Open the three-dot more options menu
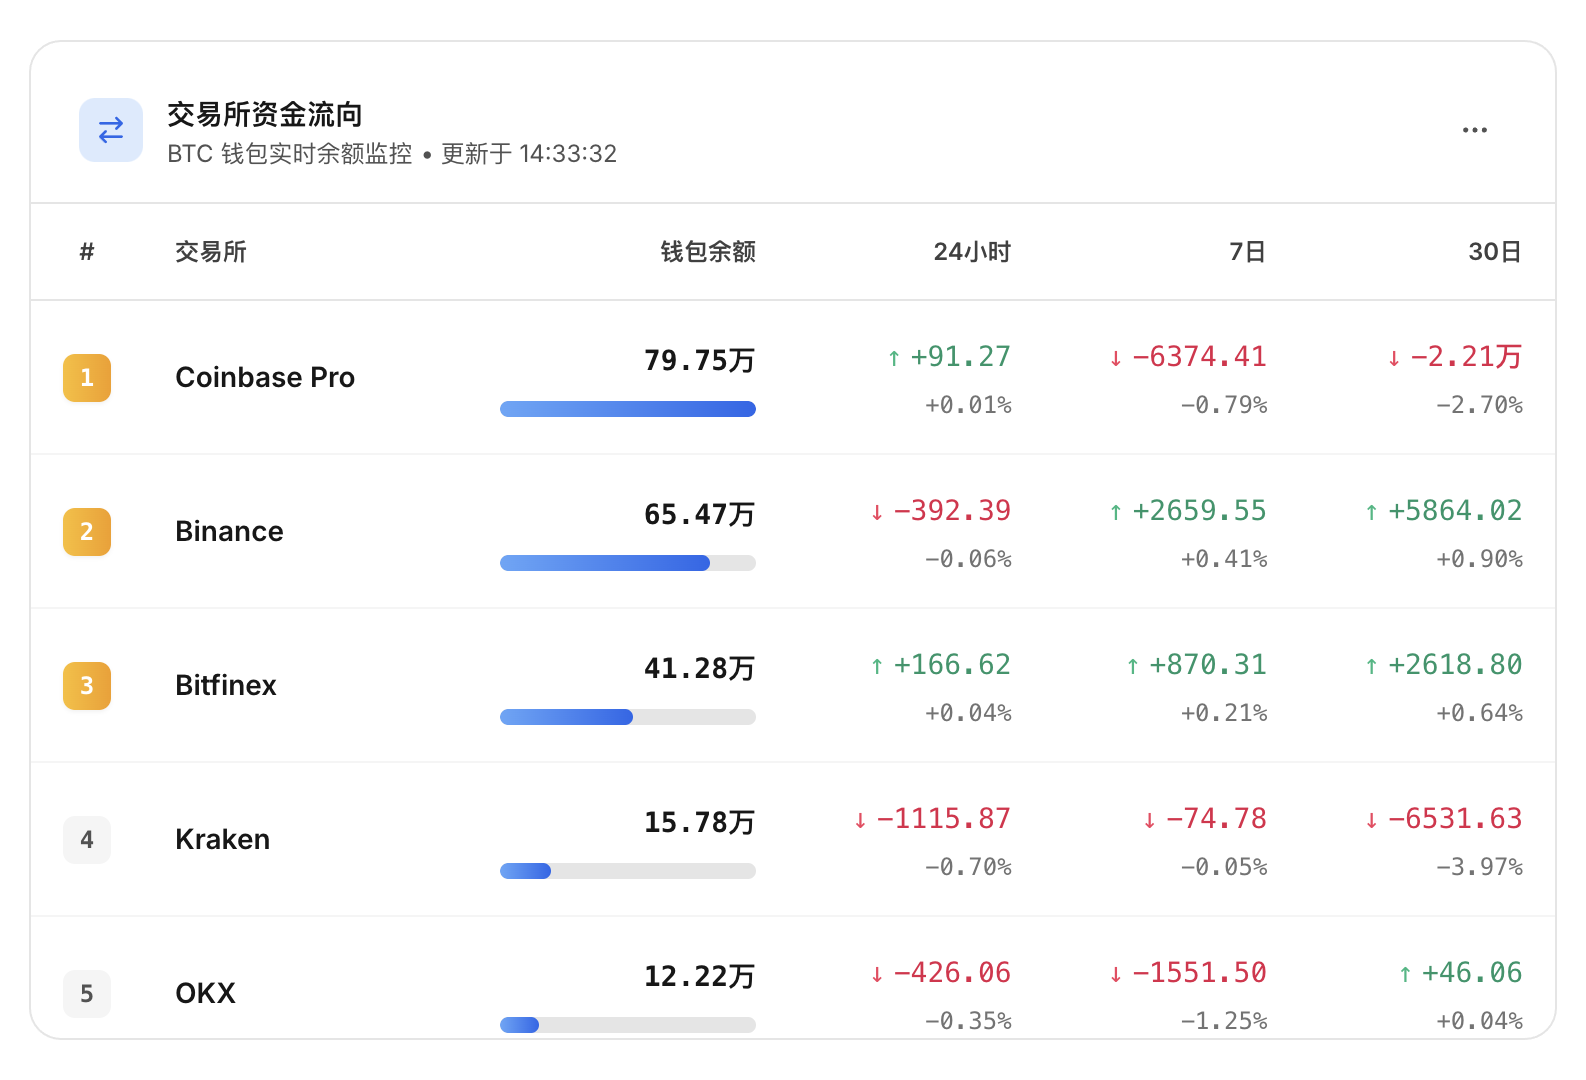1586x1080 pixels. coord(1474,130)
